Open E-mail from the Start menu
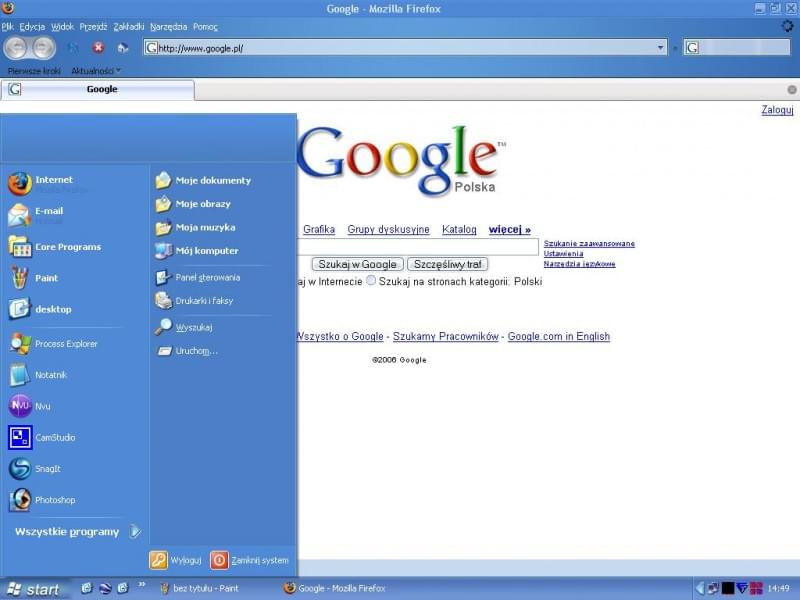The height and width of the screenshot is (600, 800). [x=37, y=215]
